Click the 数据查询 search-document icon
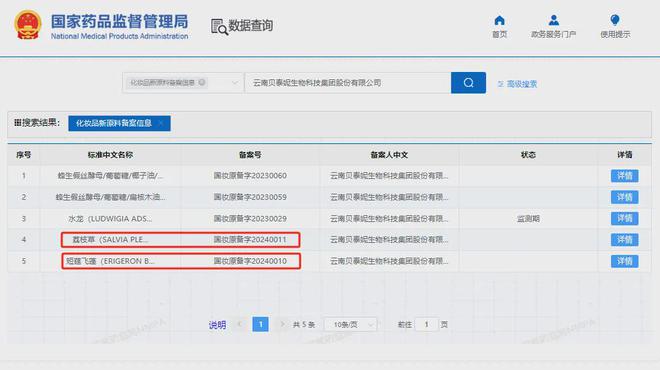This screenshot has height=370, width=660. pyautogui.click(x=219, y=27)
